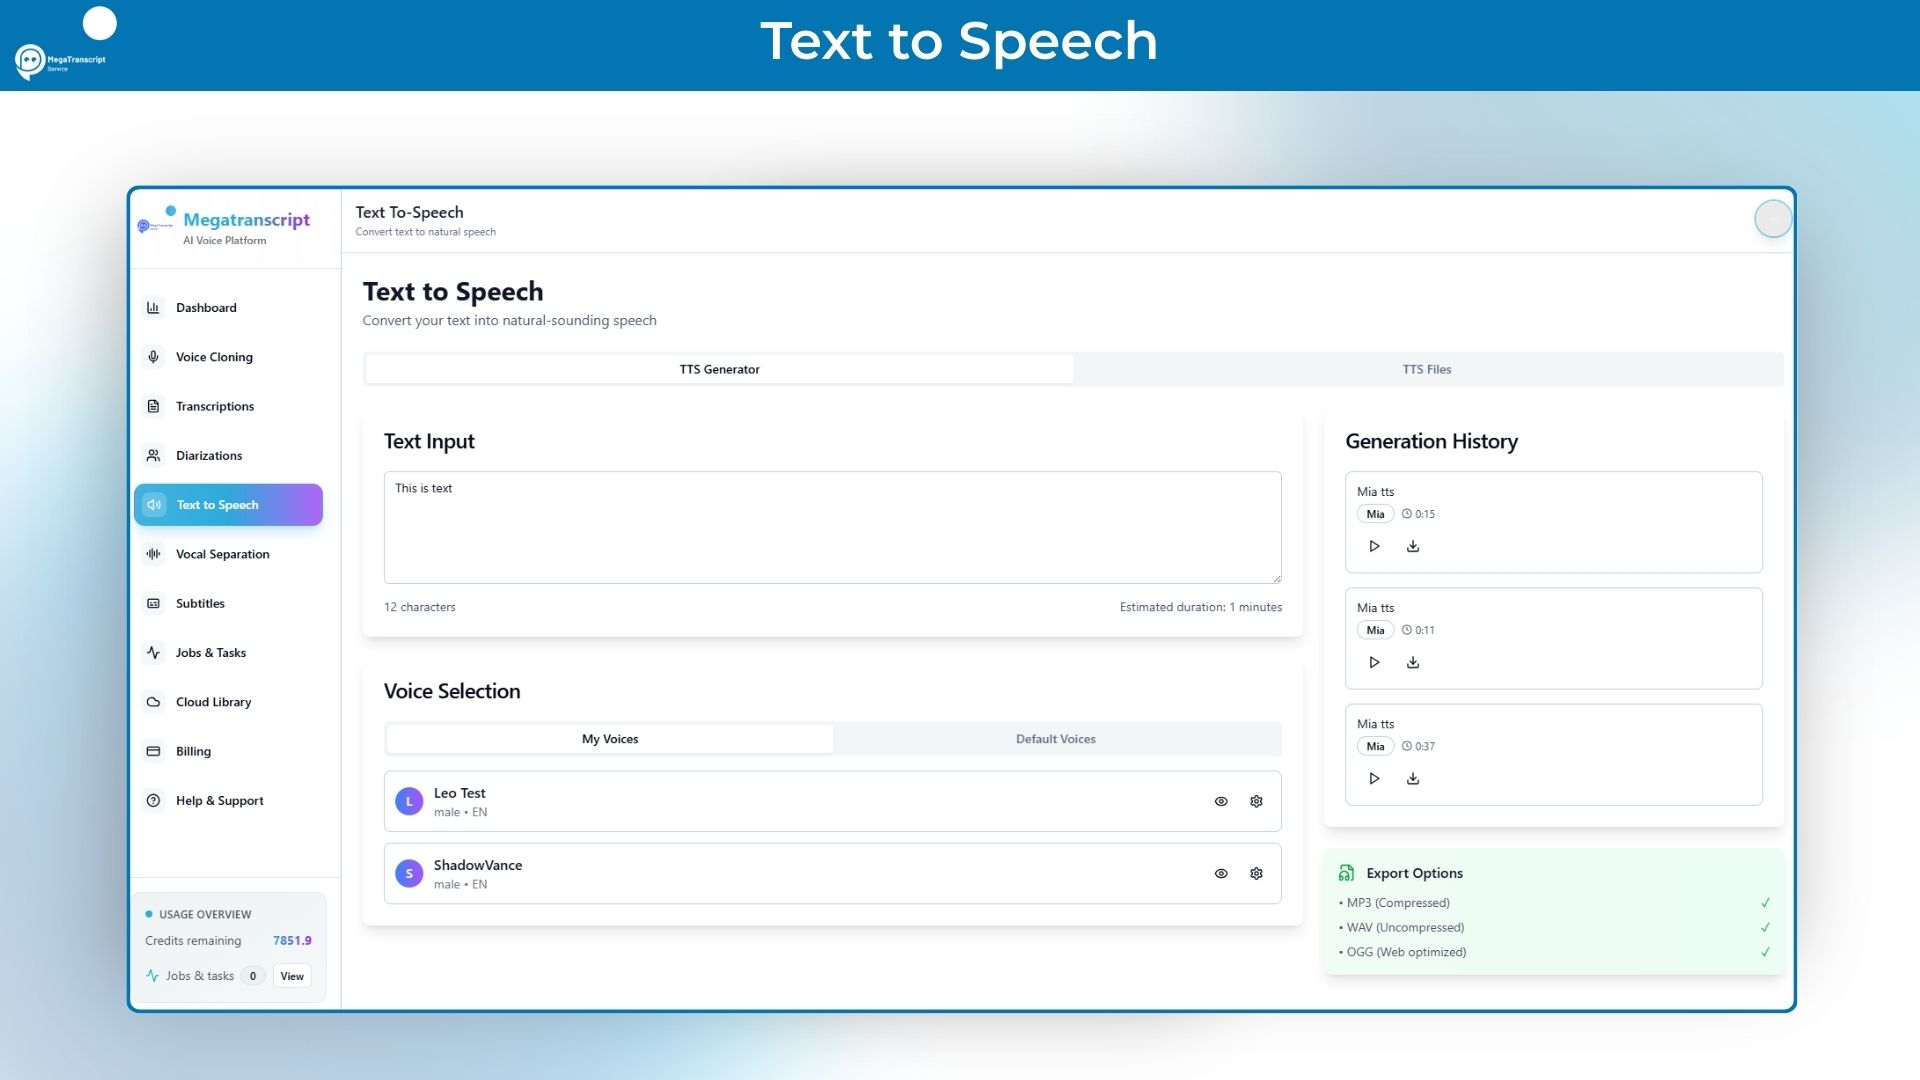The height and width of the screenshot is (1080, 1920).
Task: Preview the ShadowVance voice
Action: [x=1221, y=873]
